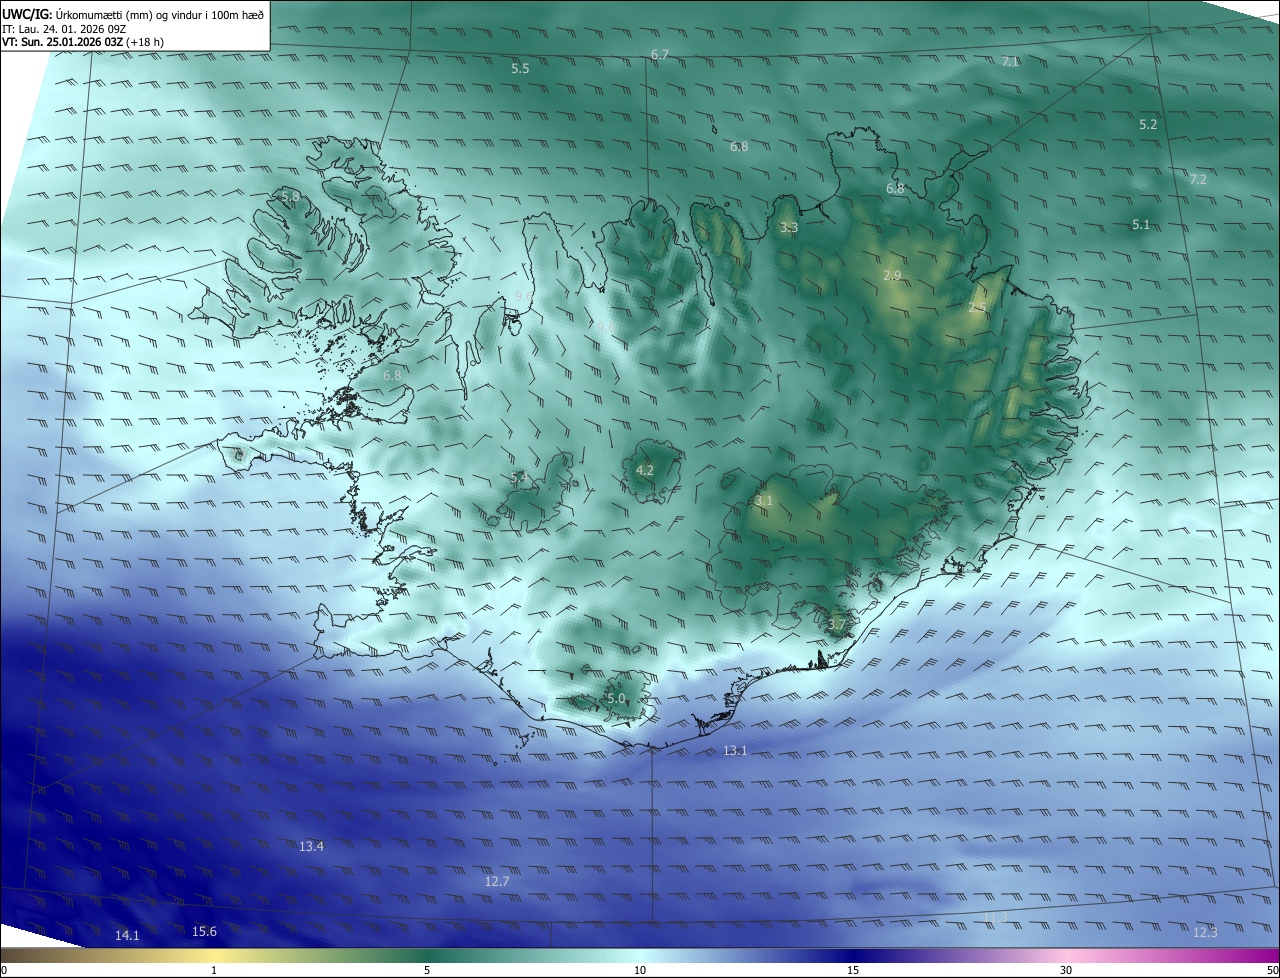Click the 5.5 value label on the map

[520, 69]
